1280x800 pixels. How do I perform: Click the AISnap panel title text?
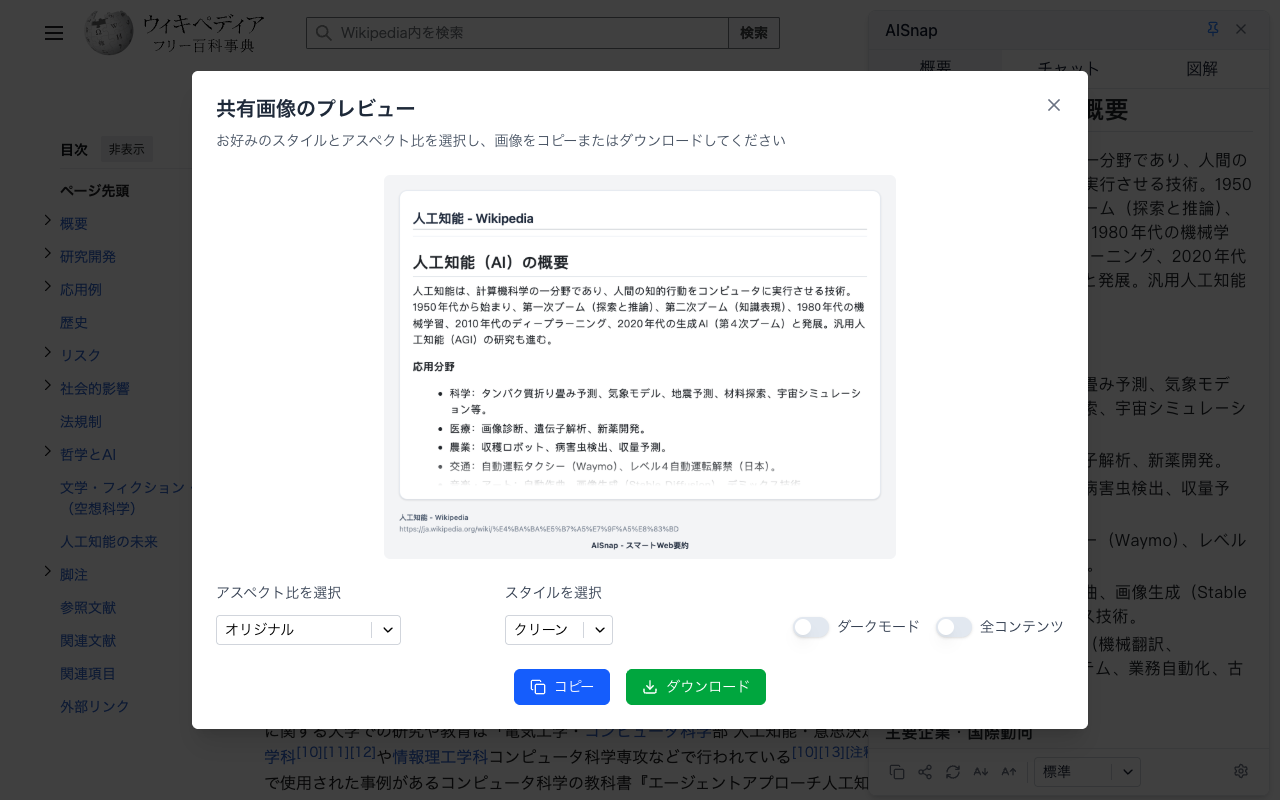tap(911, 30)
